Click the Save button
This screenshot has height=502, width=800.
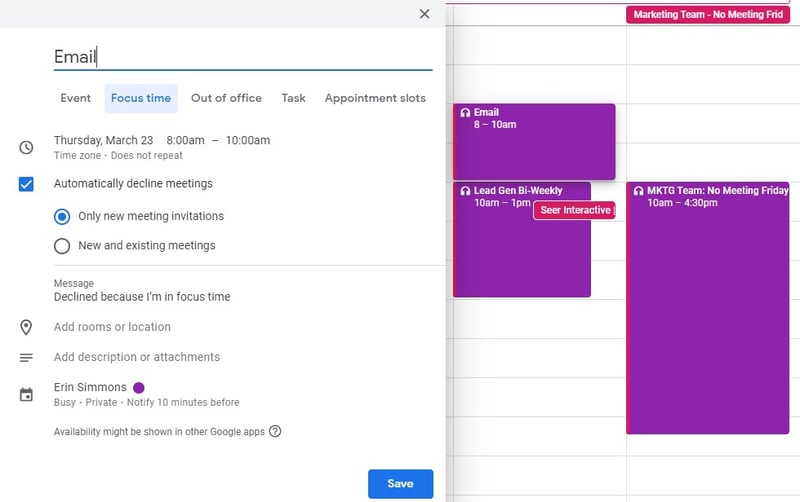400,484
